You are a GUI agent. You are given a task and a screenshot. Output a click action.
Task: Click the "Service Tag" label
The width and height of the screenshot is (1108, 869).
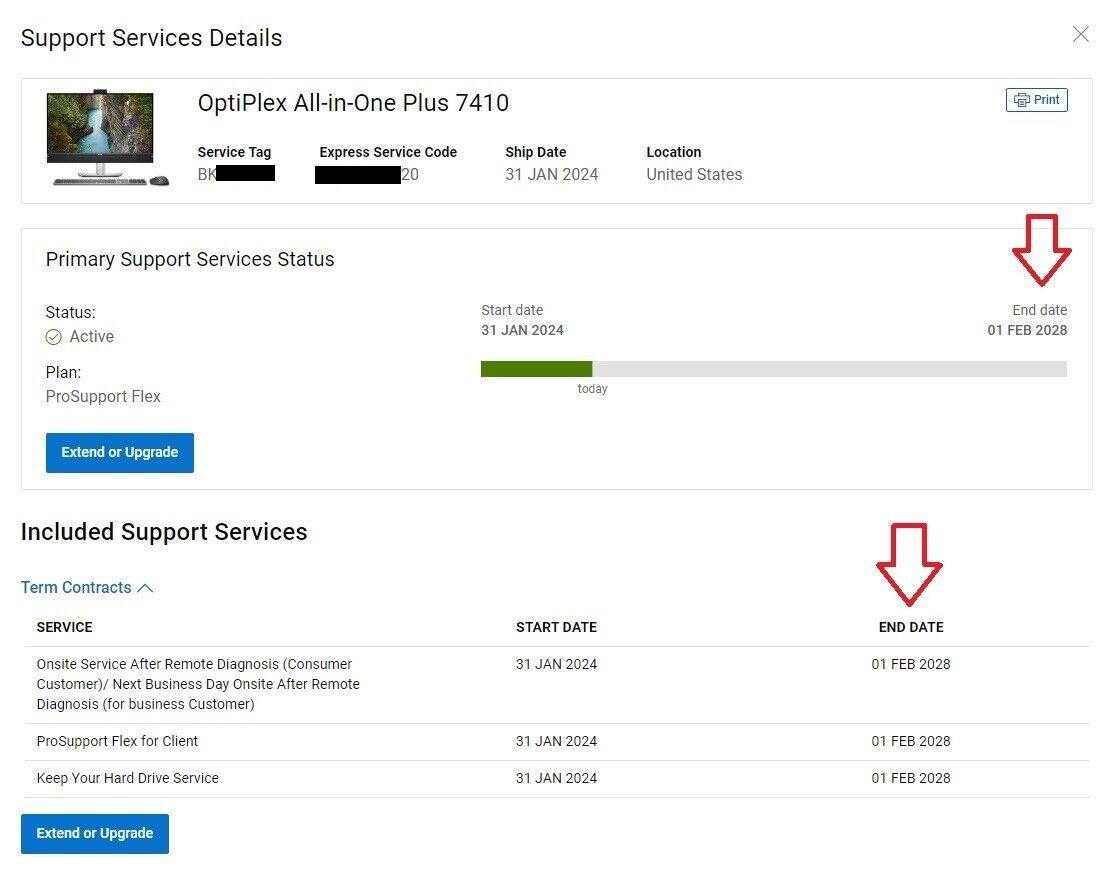pyautogui.click(x=234, y=152)
